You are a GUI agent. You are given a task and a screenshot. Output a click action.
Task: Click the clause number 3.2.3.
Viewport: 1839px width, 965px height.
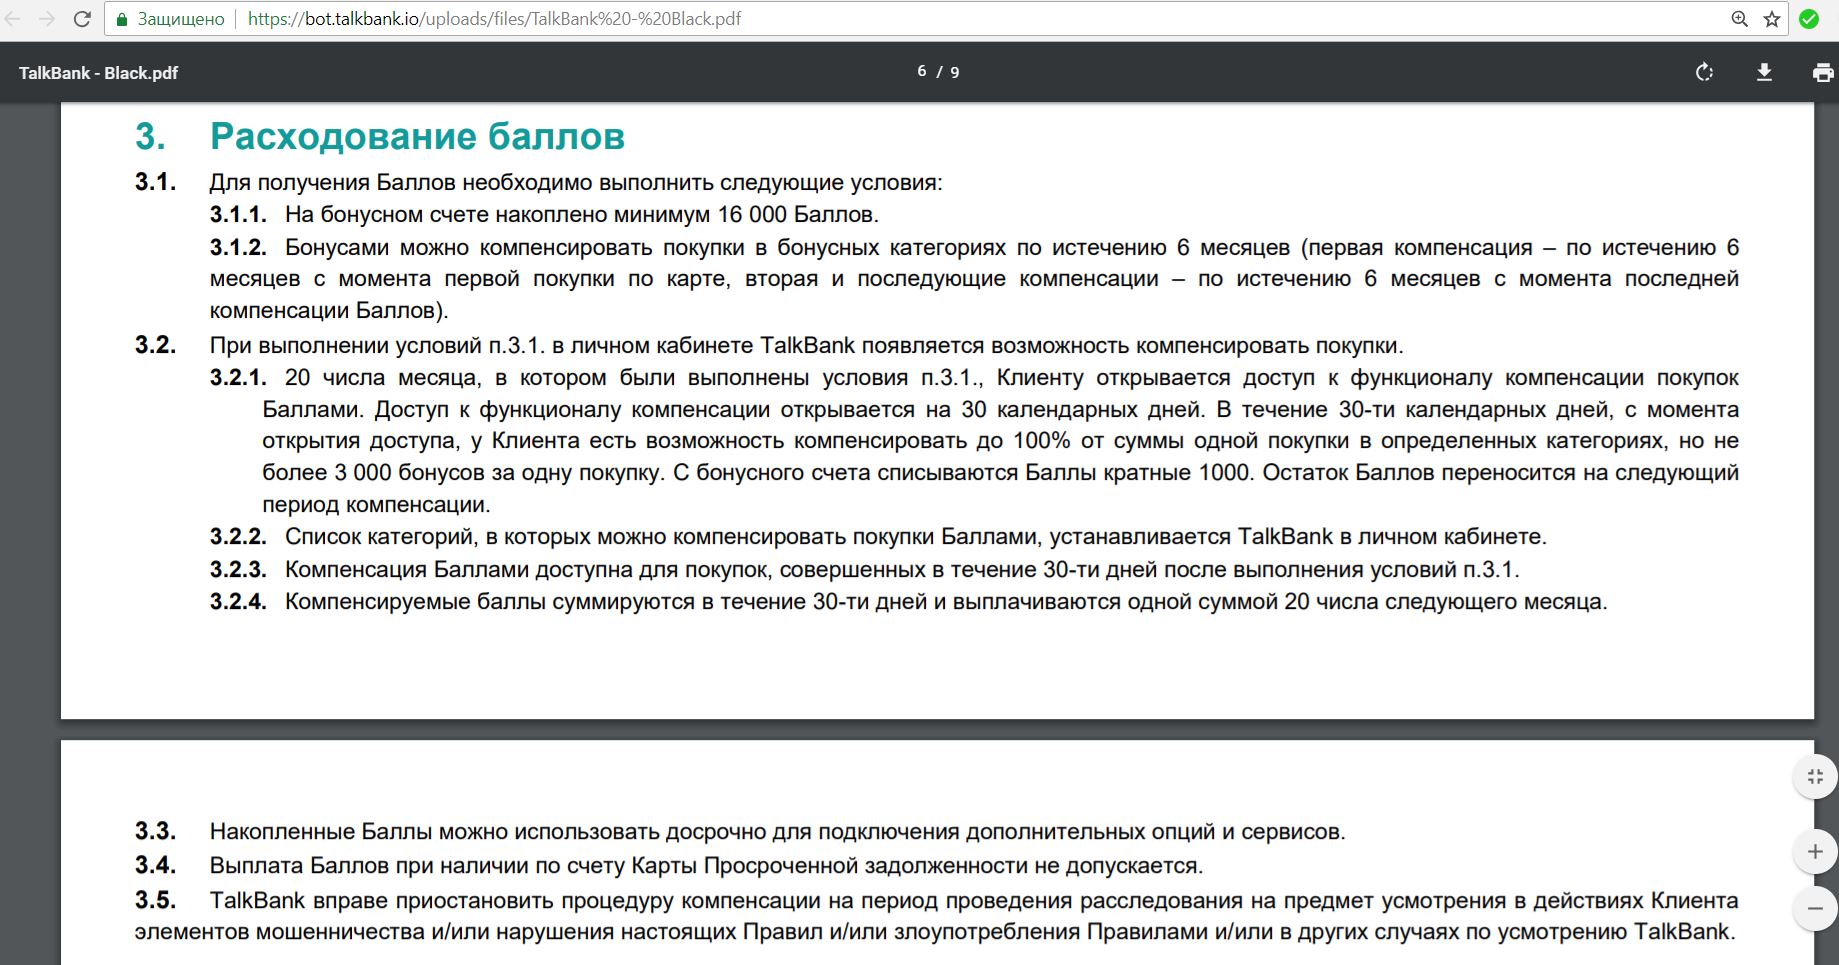pyautogui.click(x=238, y=570)
